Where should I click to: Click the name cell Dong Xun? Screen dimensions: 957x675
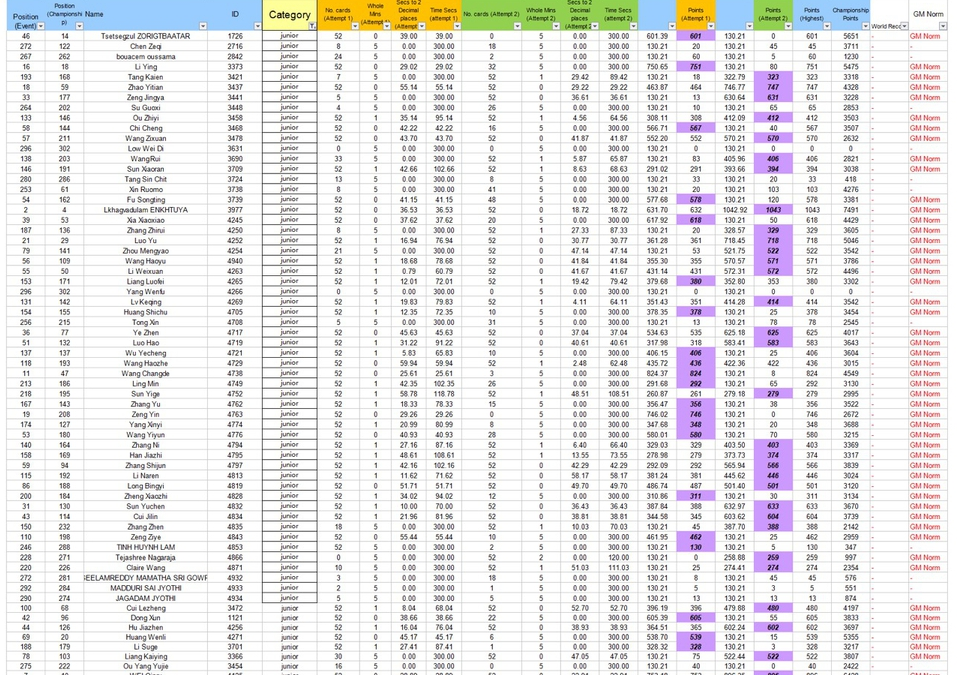click(145, 618)
